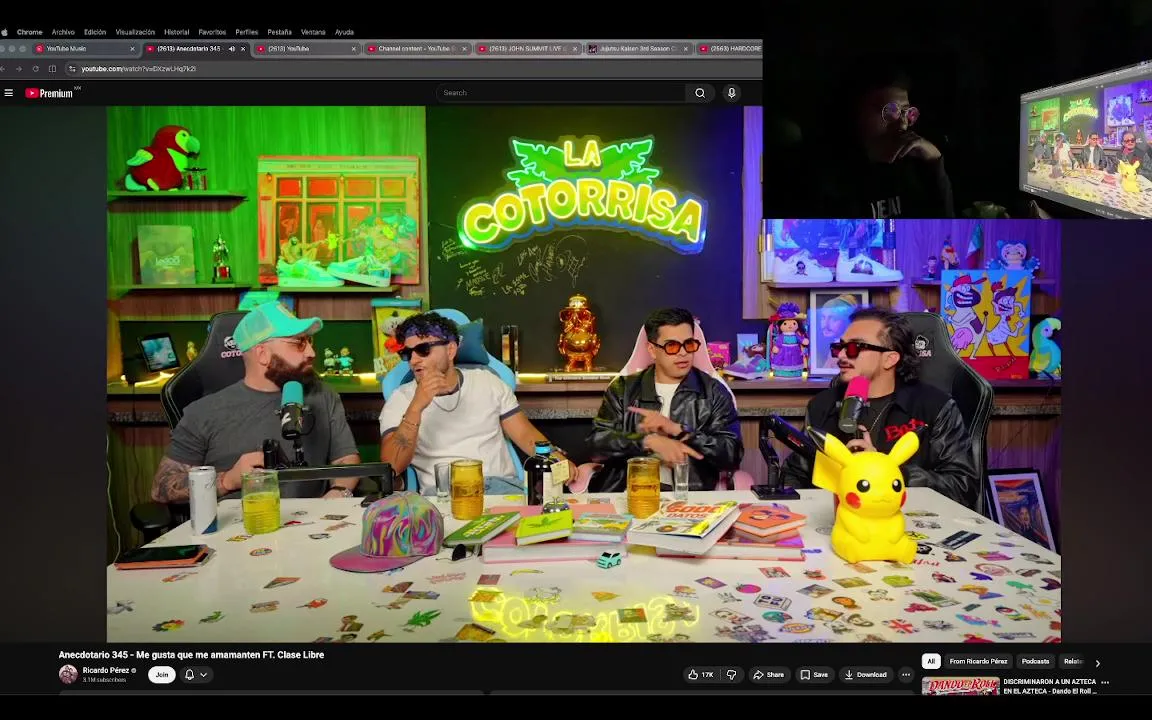Open the Visualización menu
This screenshot has height=720, width=1152.
click(x=135, y=32)
